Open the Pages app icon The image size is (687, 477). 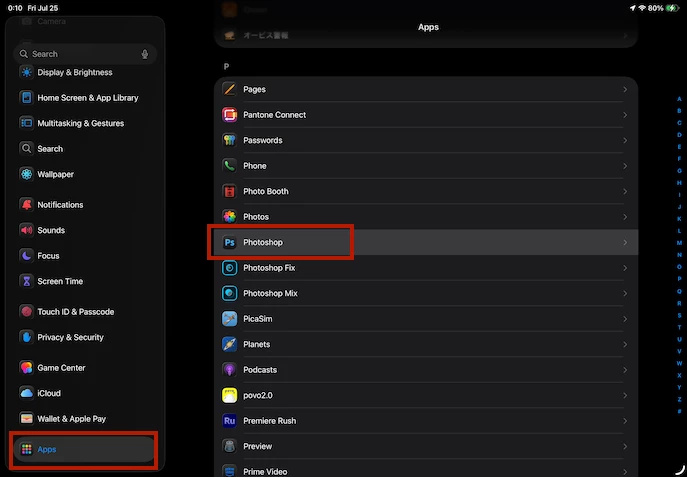point(230,89)
